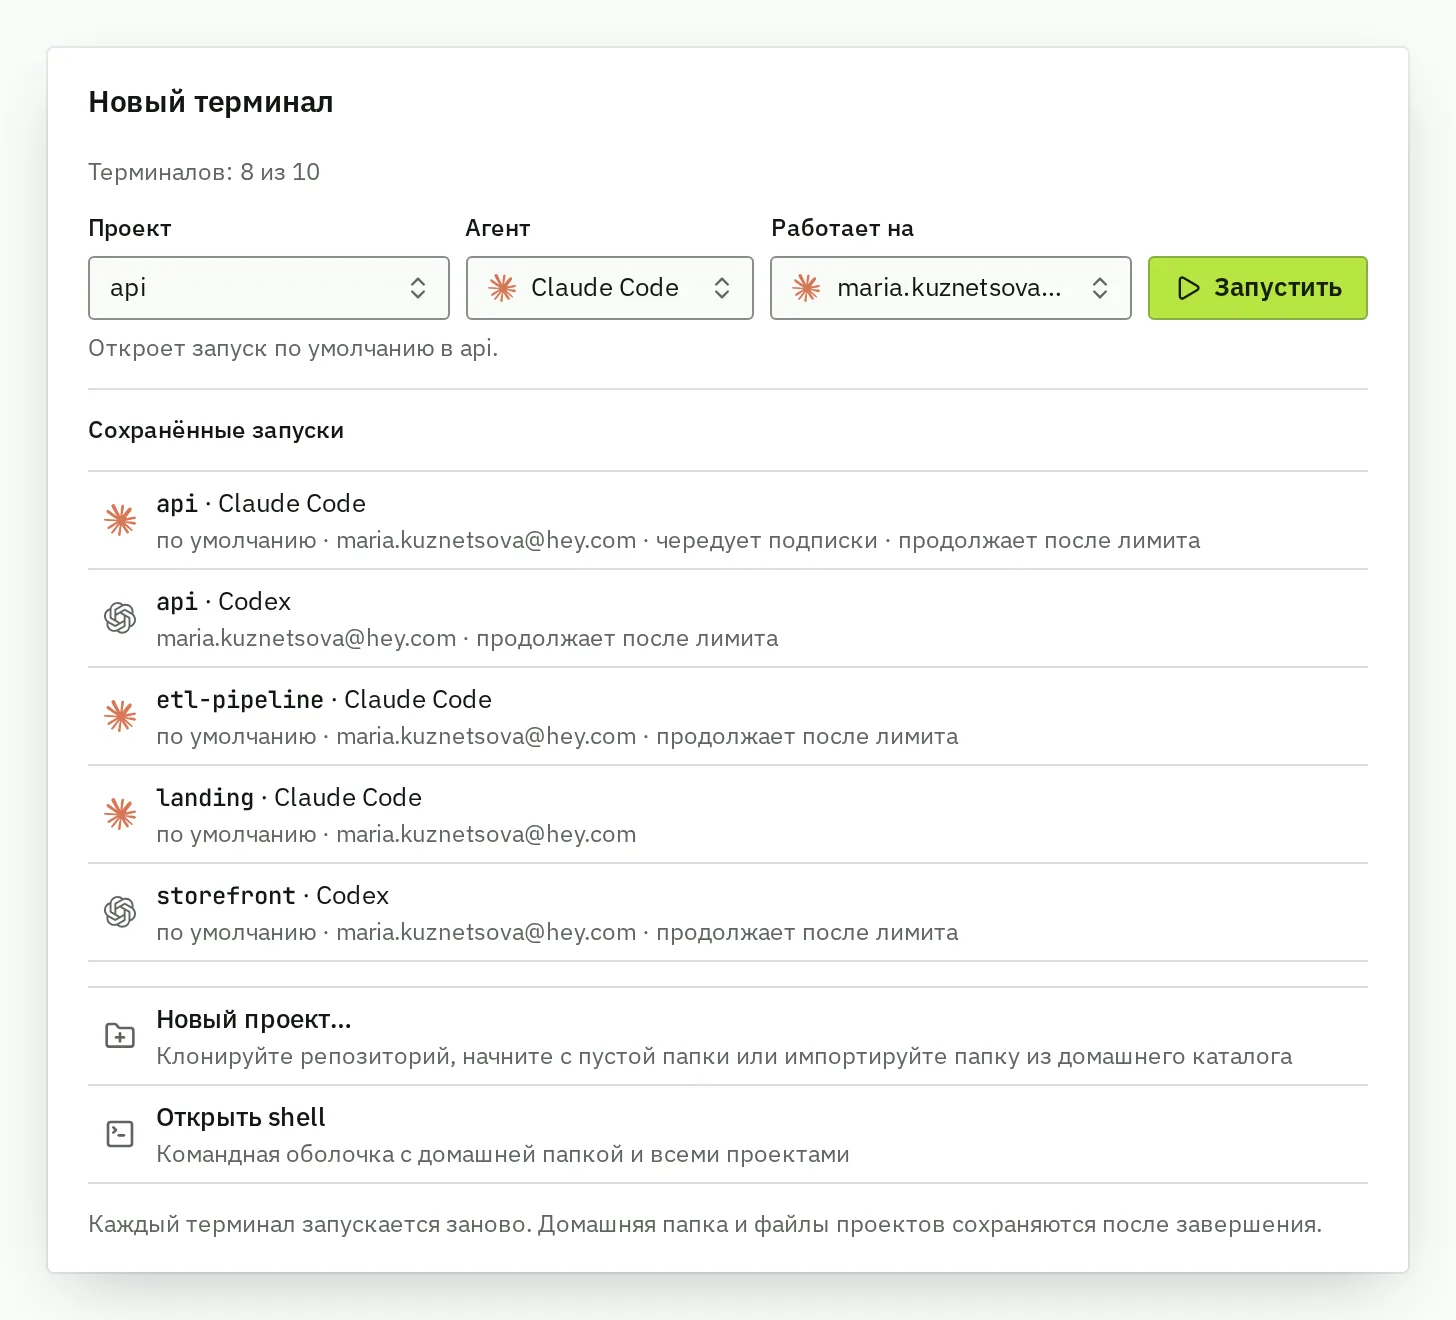Click the Сохранённые запуски heading

216,430
